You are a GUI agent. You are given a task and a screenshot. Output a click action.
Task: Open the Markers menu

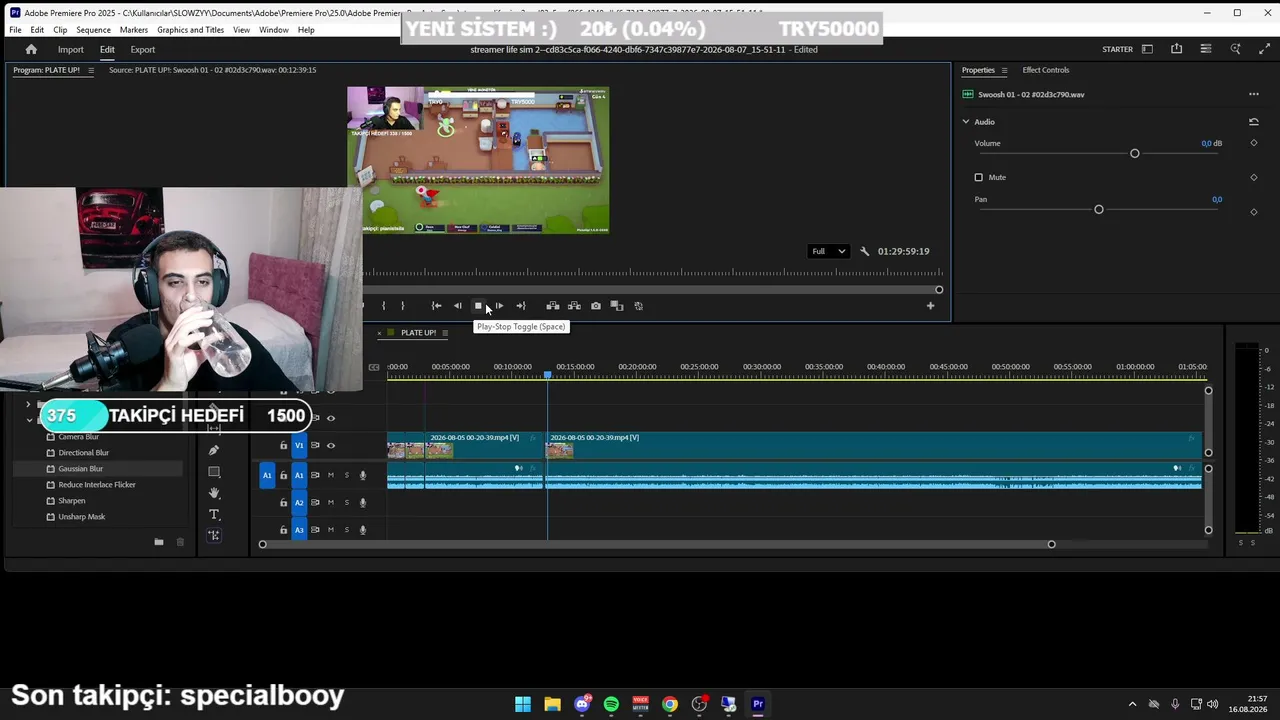(134, 30)
